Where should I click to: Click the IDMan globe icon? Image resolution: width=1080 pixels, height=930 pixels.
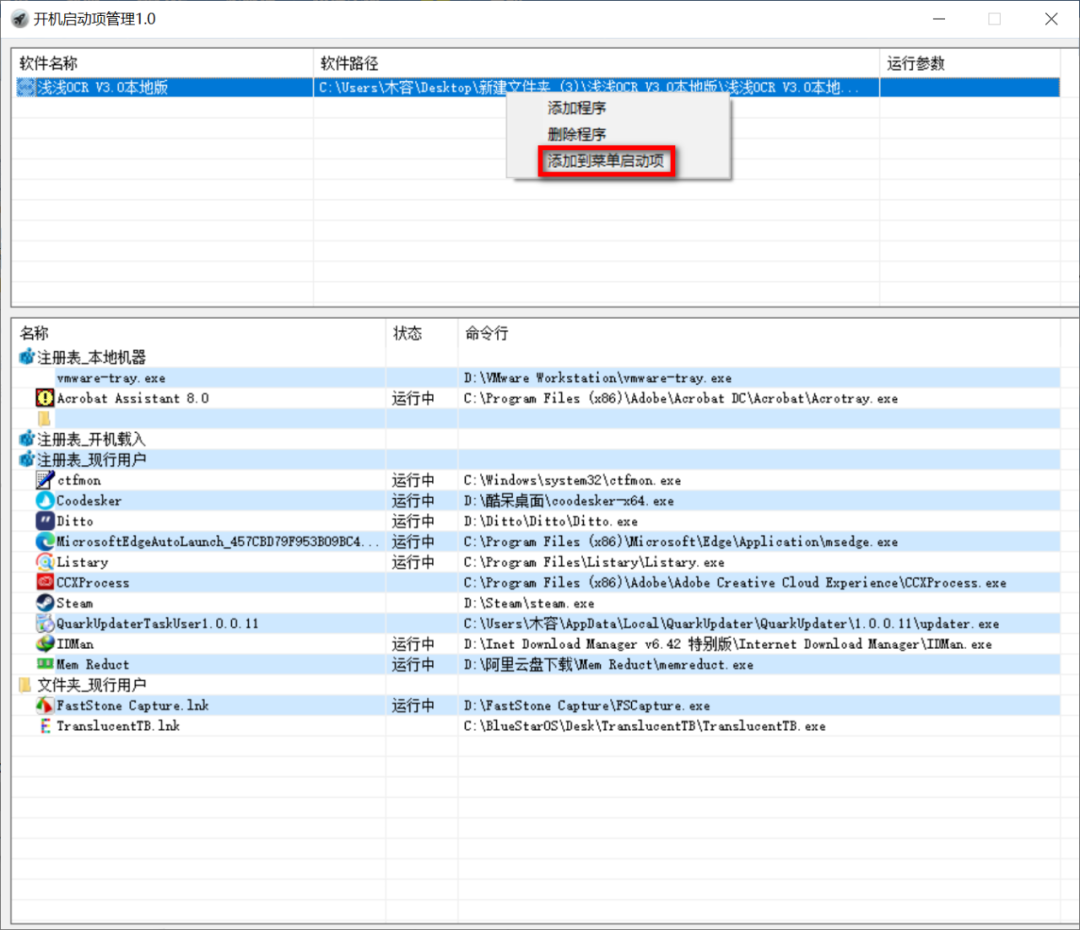click(x=45, y=644)
